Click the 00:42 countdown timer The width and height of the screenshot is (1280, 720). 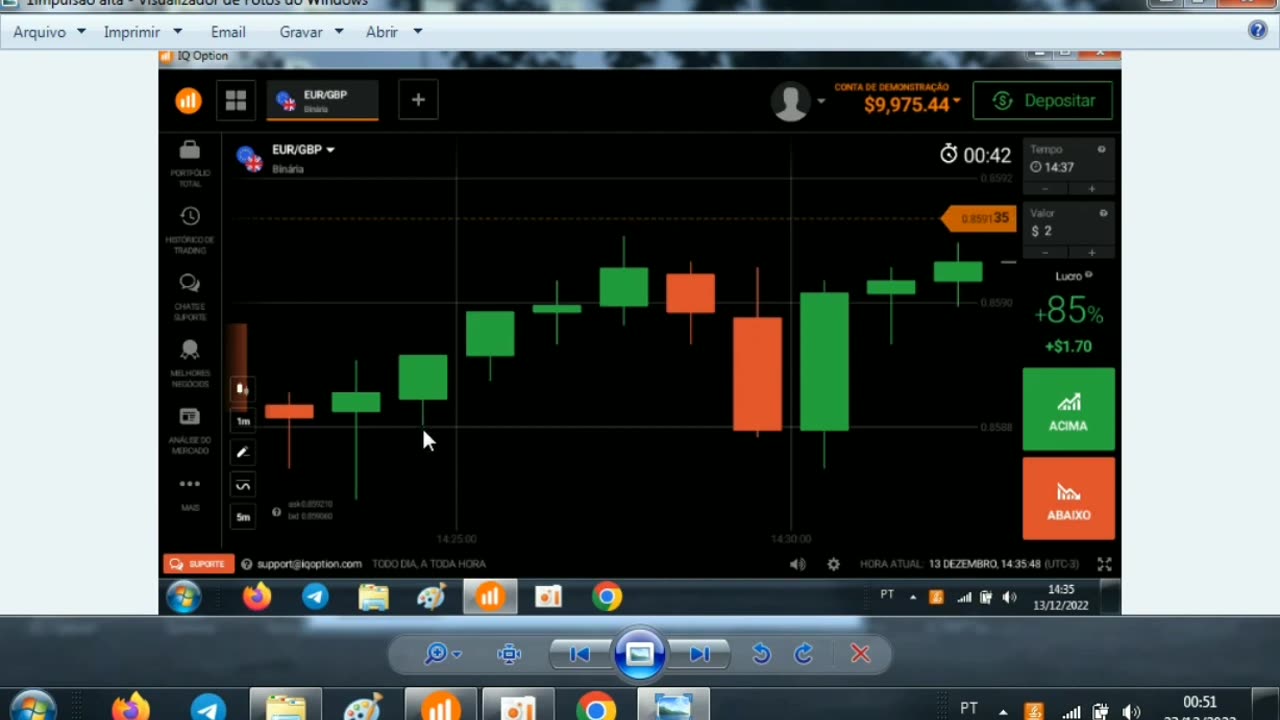pyautogui.click(x=976, y=155)
